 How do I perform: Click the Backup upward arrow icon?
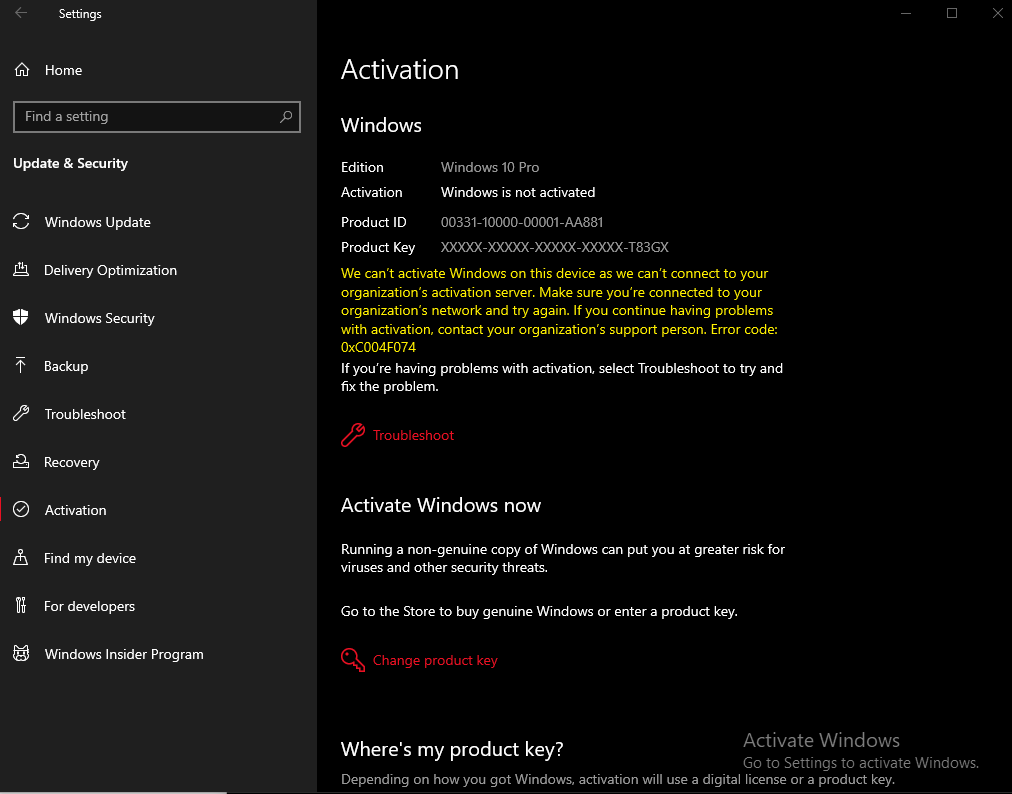tap(21, 365)
